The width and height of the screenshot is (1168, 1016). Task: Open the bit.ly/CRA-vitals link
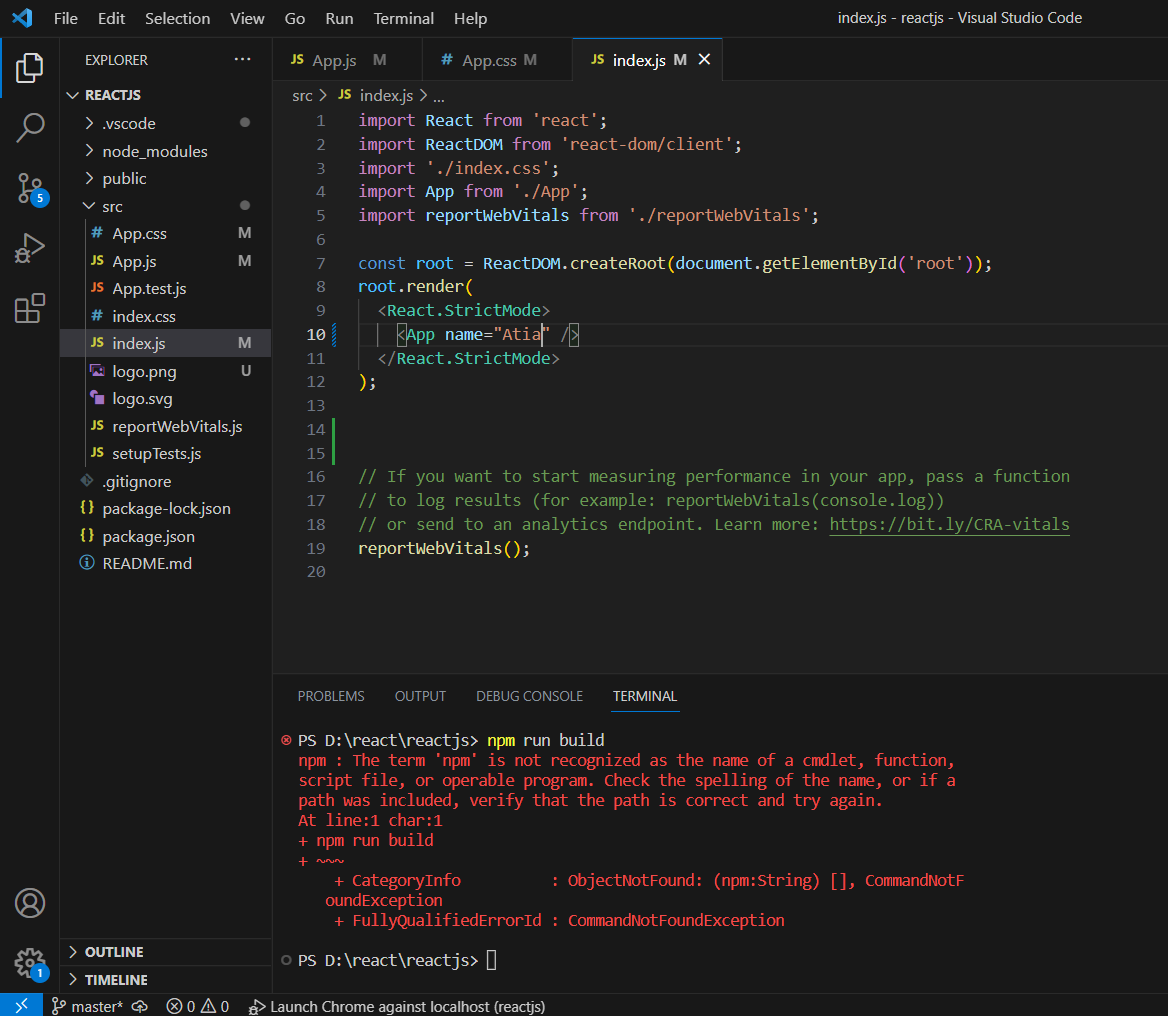[949, 524]
